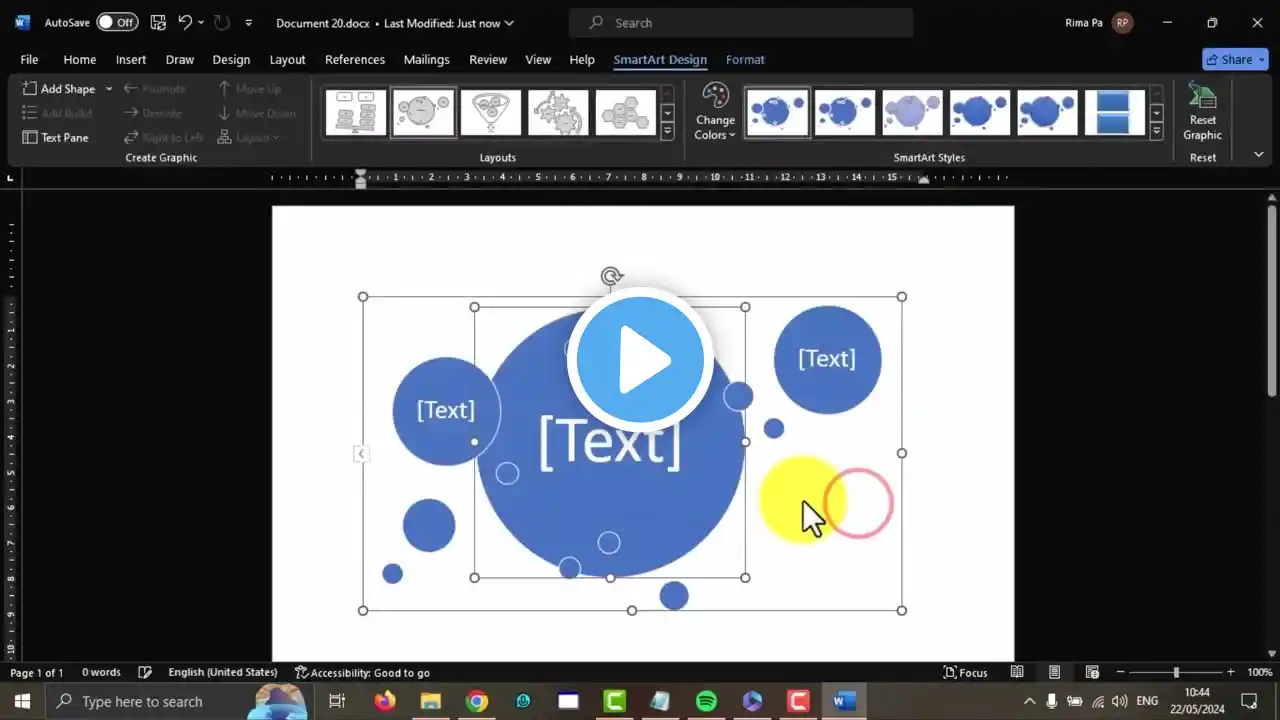The width and height of the screenshot is (1280, 720).
Task: Click the zoom slider handle
Action: [1176, 673]
